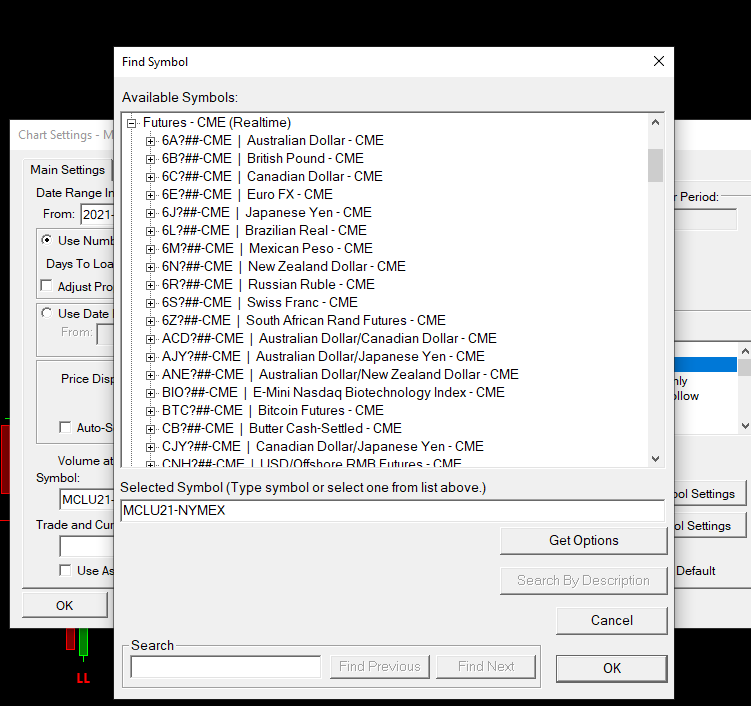Image resolution: width=751 pixels, height=706 pixels.
Task: Select British Pound - CME row
Action: click(262, 159)
